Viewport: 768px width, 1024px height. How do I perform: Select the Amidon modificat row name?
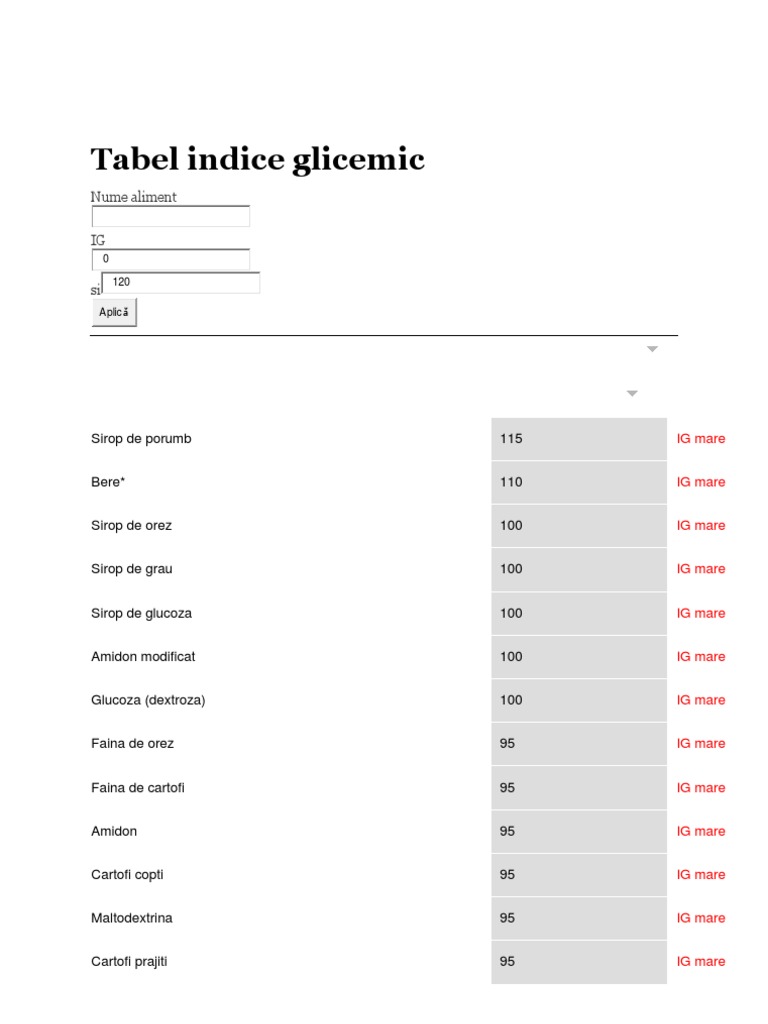click(143, 656)
